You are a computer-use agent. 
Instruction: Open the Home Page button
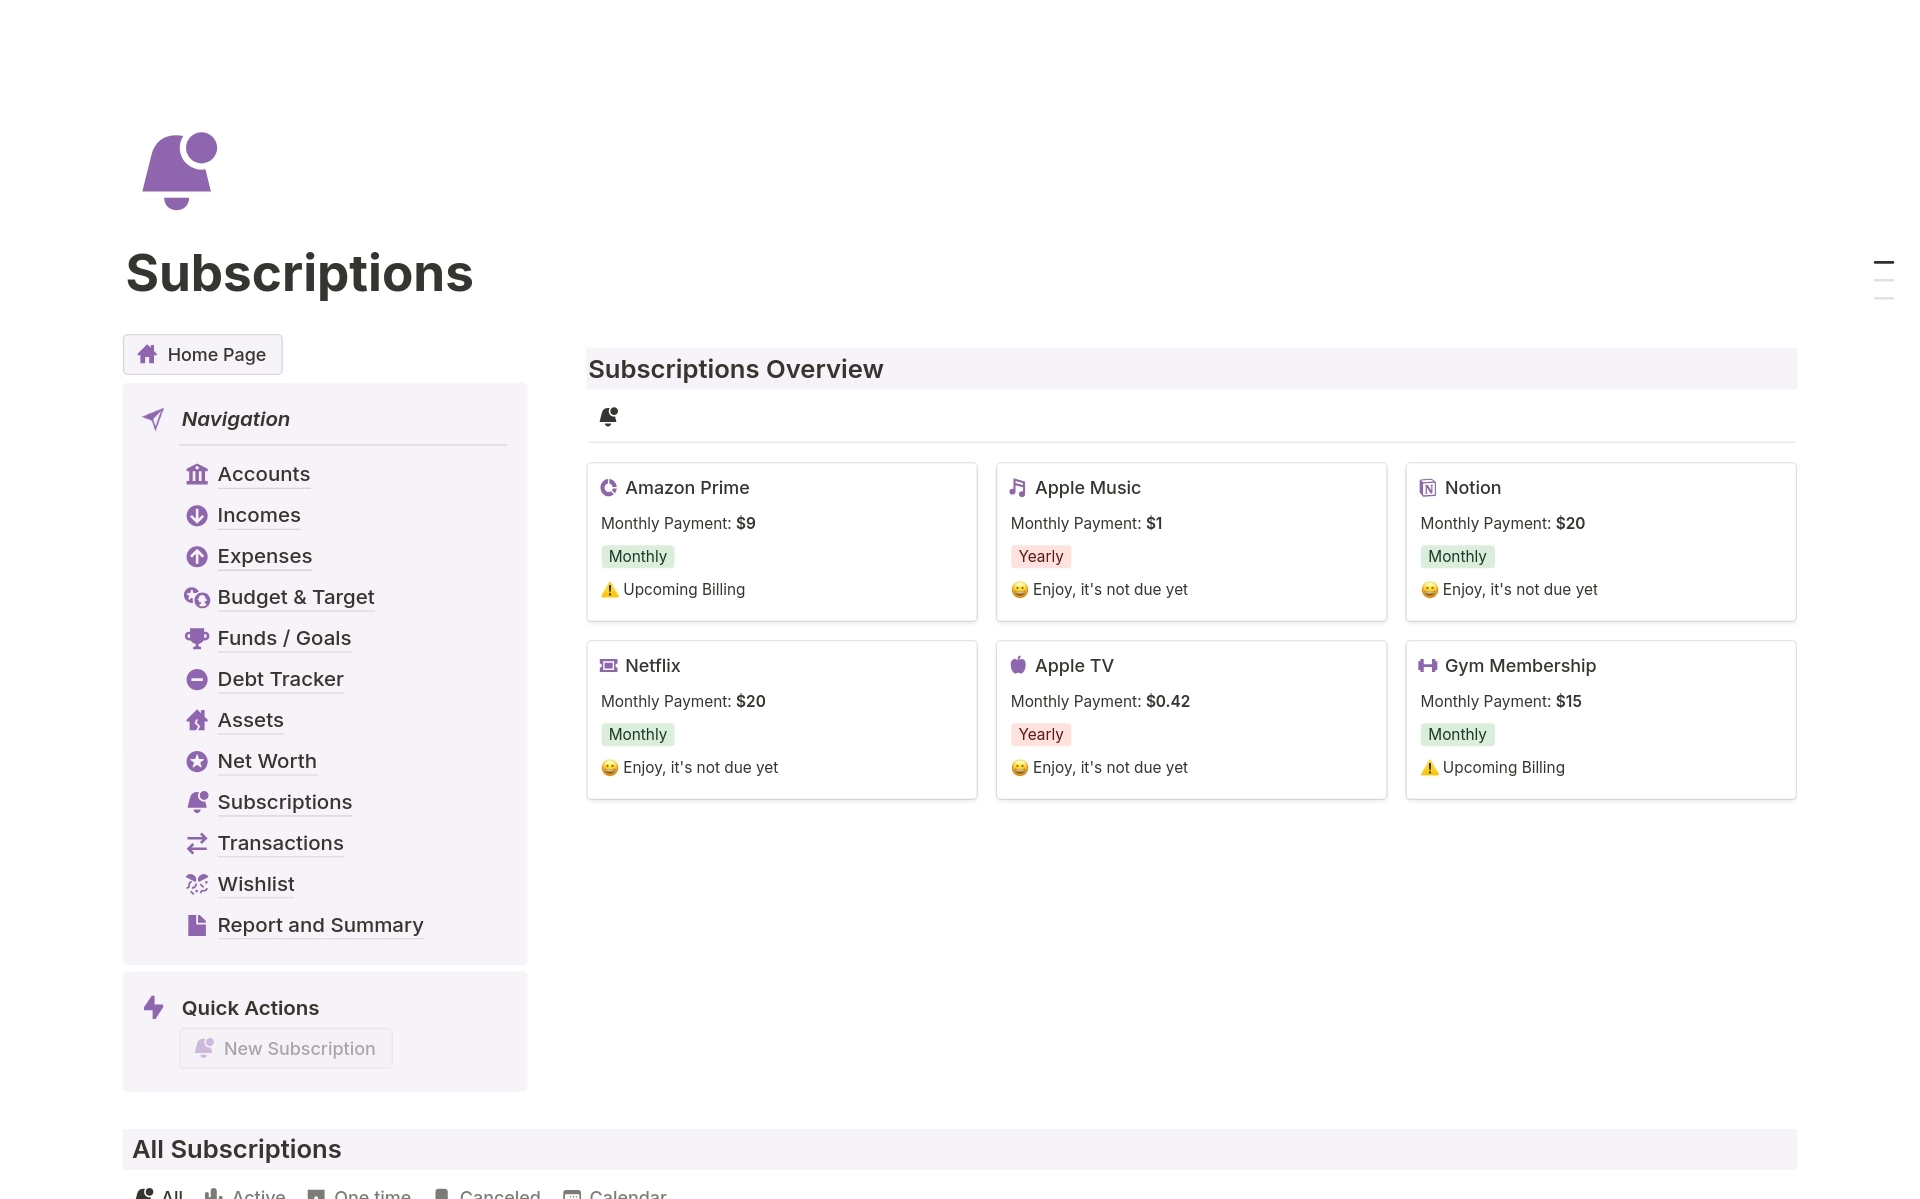203,355
